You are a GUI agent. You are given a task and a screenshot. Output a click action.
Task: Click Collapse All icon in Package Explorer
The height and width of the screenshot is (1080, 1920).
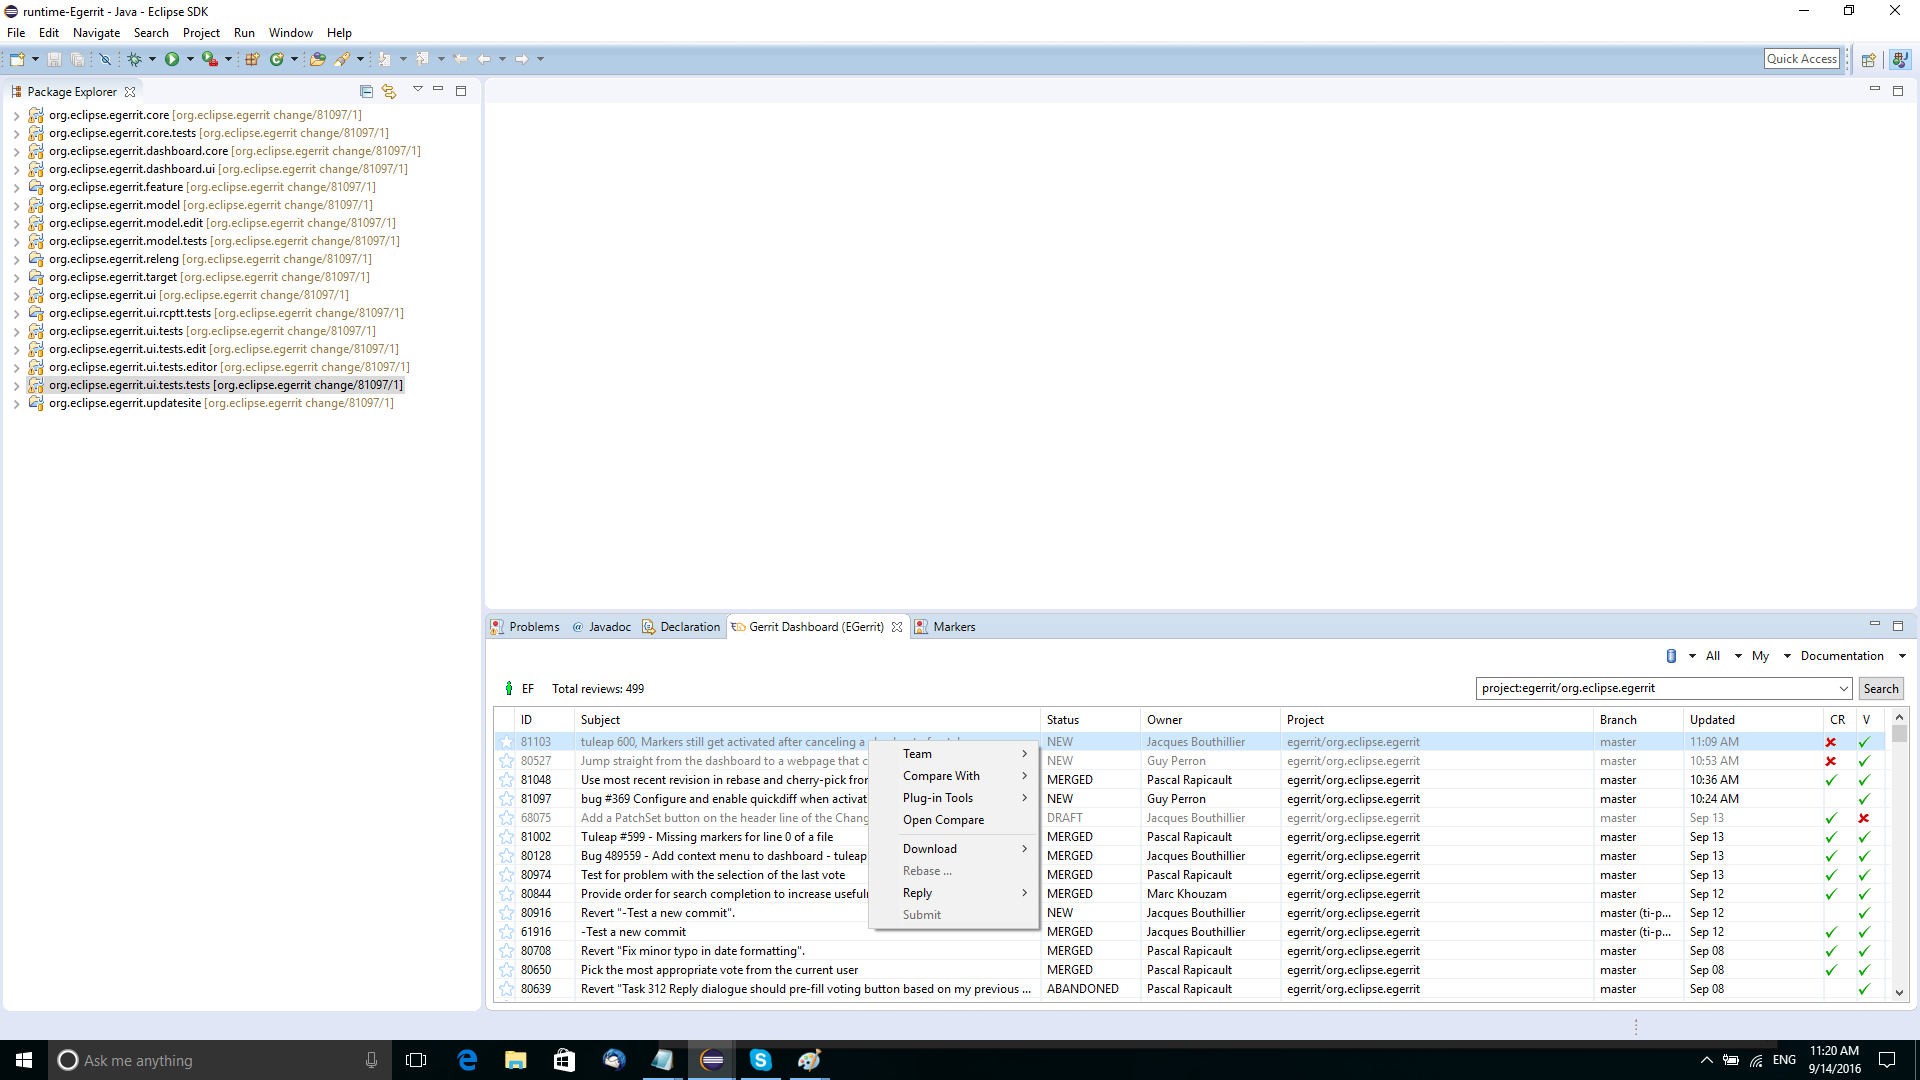point(366,91)
